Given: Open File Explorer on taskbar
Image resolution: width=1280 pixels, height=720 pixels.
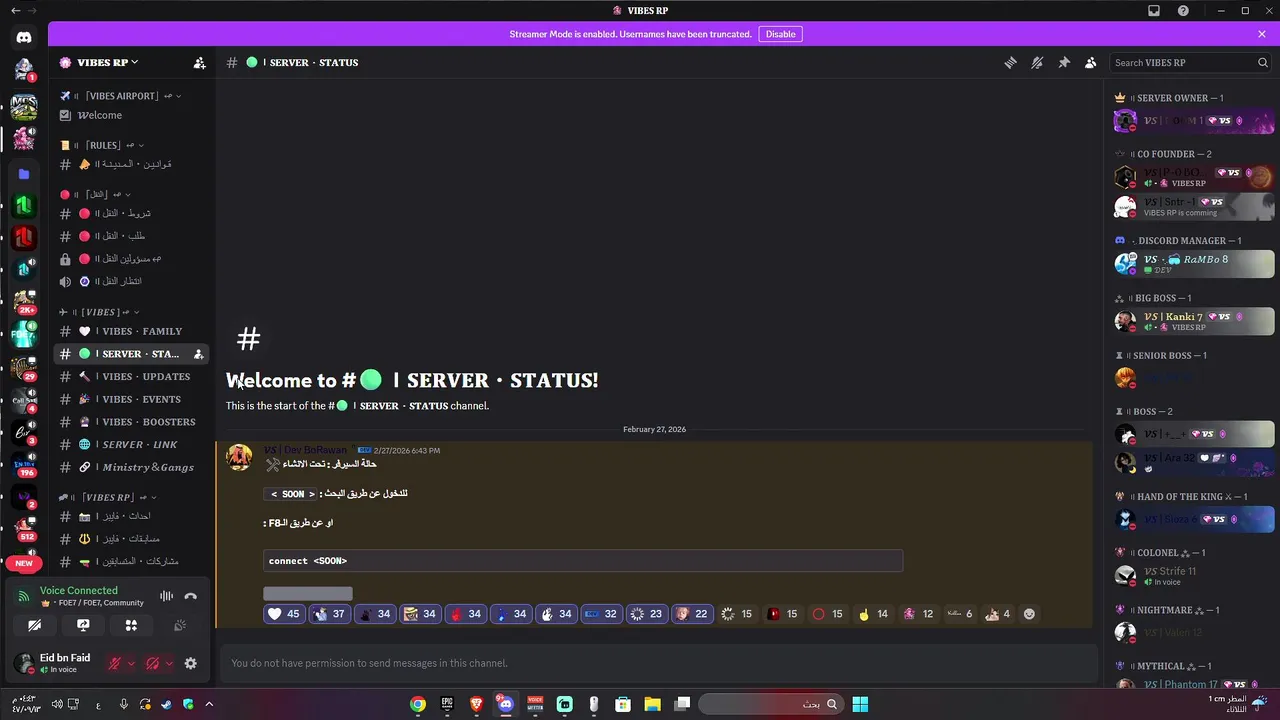Looking at the screenshot, I should [652, 704].
